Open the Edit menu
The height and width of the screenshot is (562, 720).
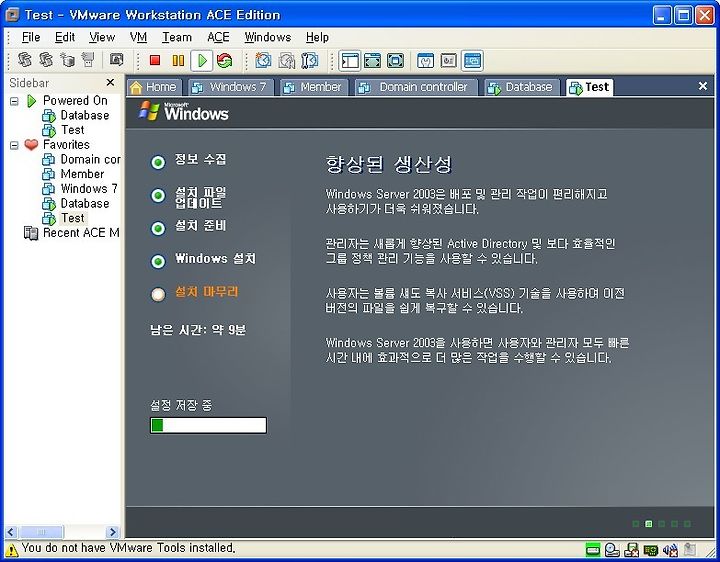65,37
